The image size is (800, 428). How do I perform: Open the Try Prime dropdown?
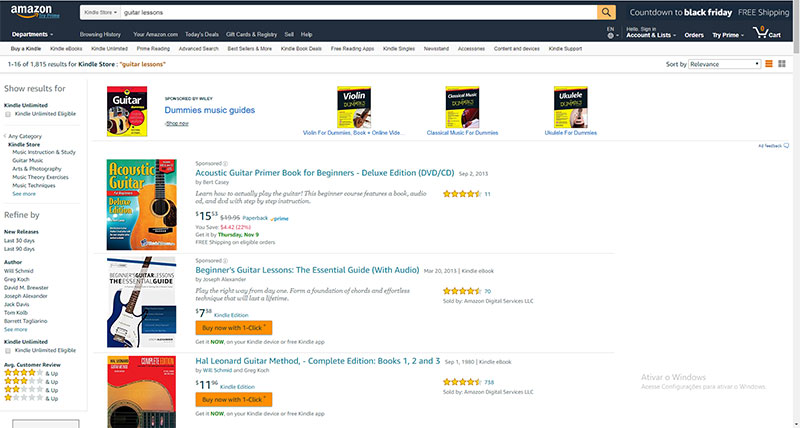click(728, 35)
